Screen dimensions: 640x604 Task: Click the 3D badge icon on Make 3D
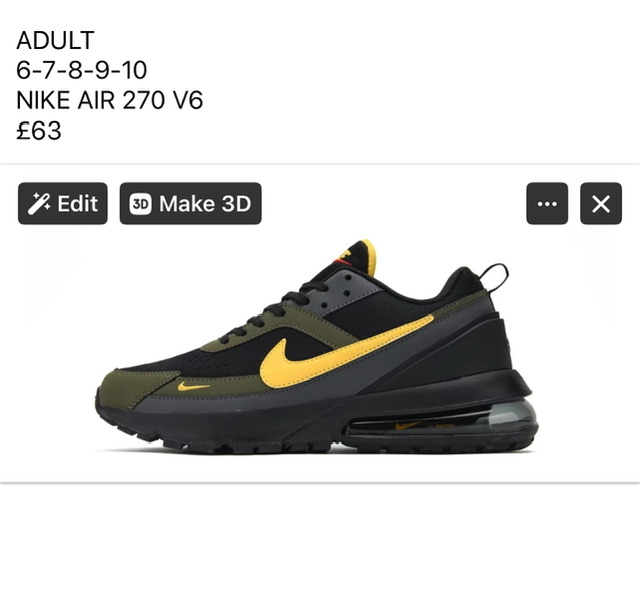click(140, 204)
